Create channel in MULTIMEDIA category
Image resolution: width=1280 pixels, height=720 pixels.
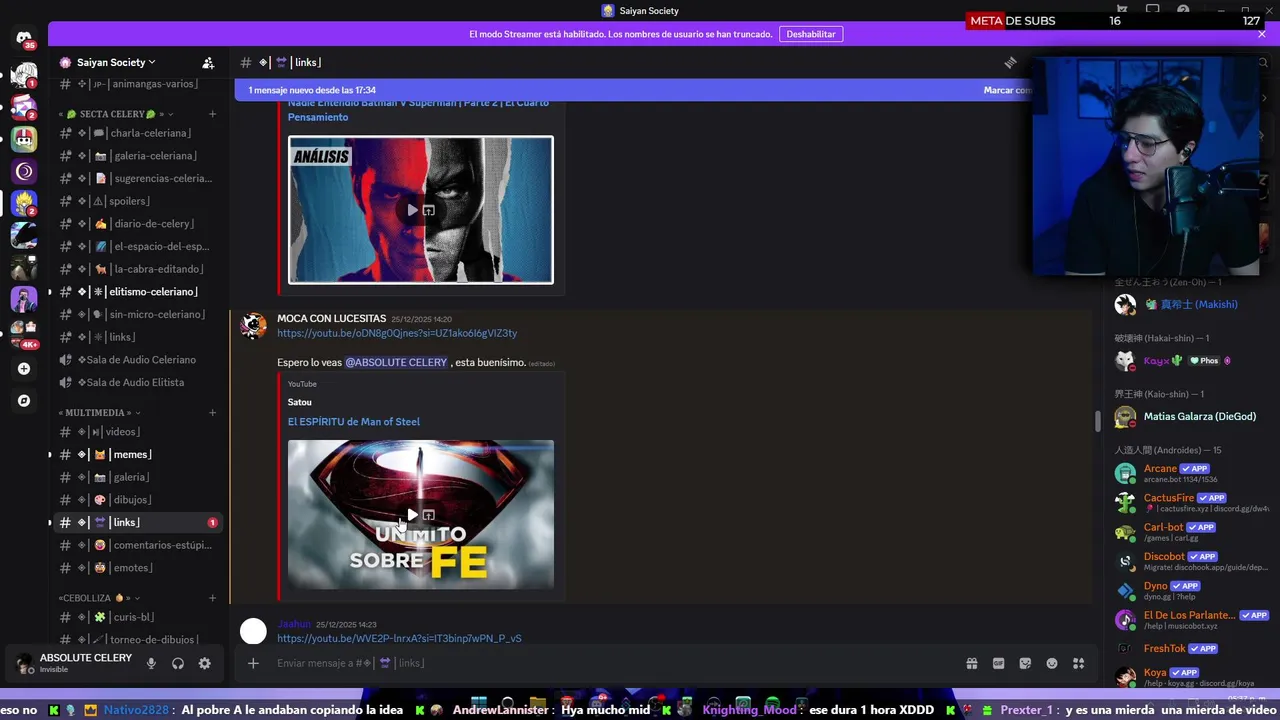pos(212,412)
